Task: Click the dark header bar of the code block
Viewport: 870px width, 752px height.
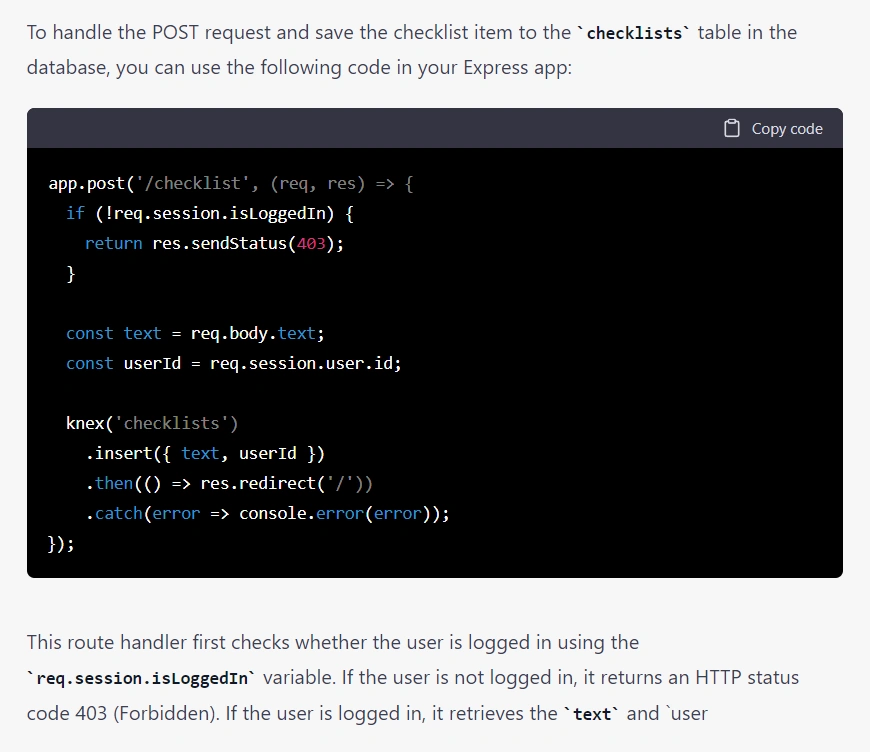Action: pos(400,128)
